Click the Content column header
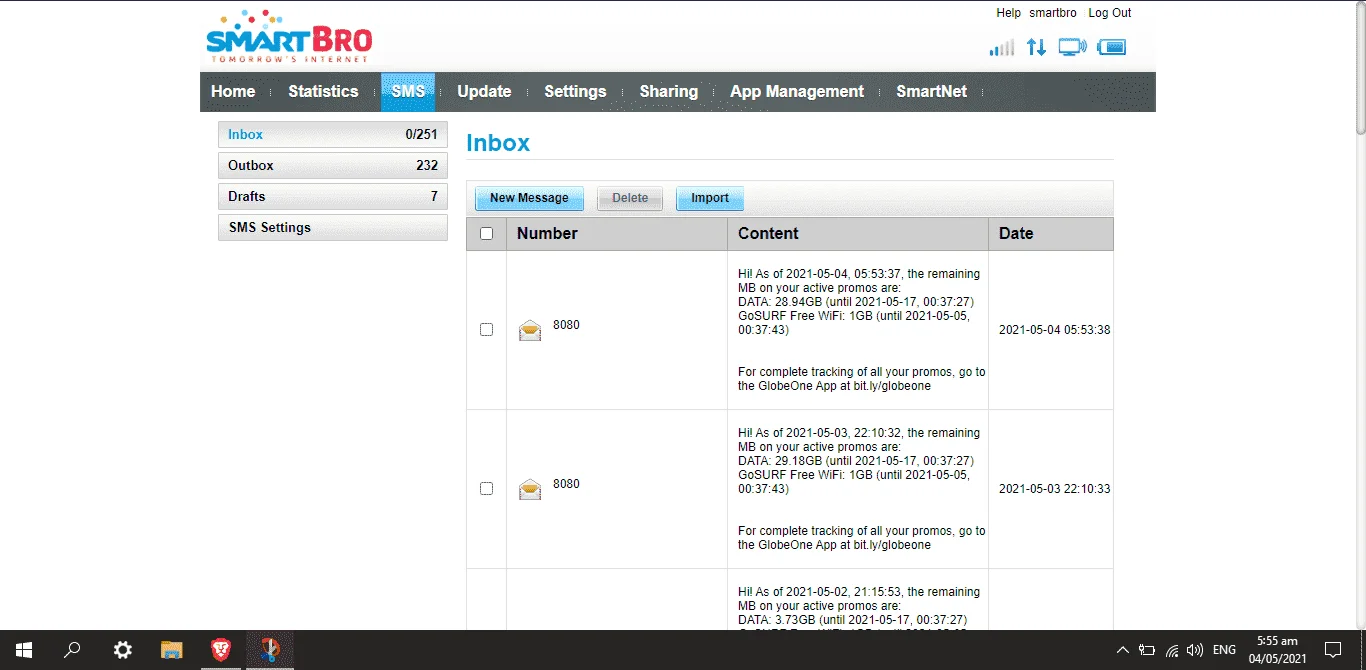The height and width of the screenshot is (670, 1366). point(858,234)
